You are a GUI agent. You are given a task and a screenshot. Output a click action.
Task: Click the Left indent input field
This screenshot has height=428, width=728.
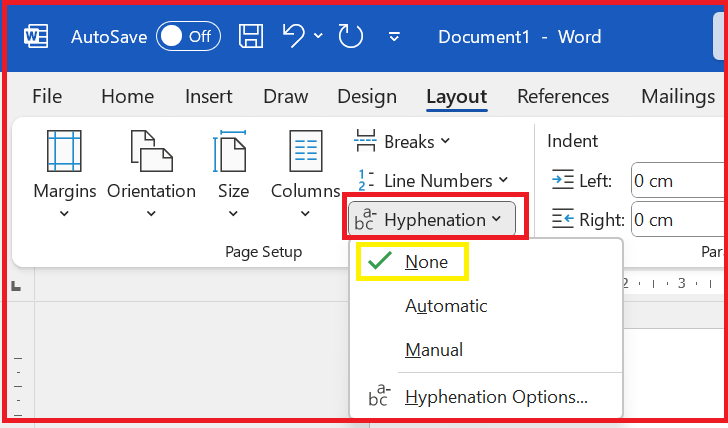coord(679,180)
